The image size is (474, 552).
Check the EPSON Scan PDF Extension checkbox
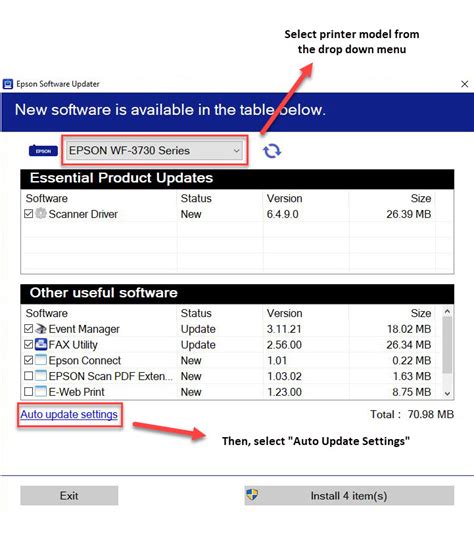(29, 376)
